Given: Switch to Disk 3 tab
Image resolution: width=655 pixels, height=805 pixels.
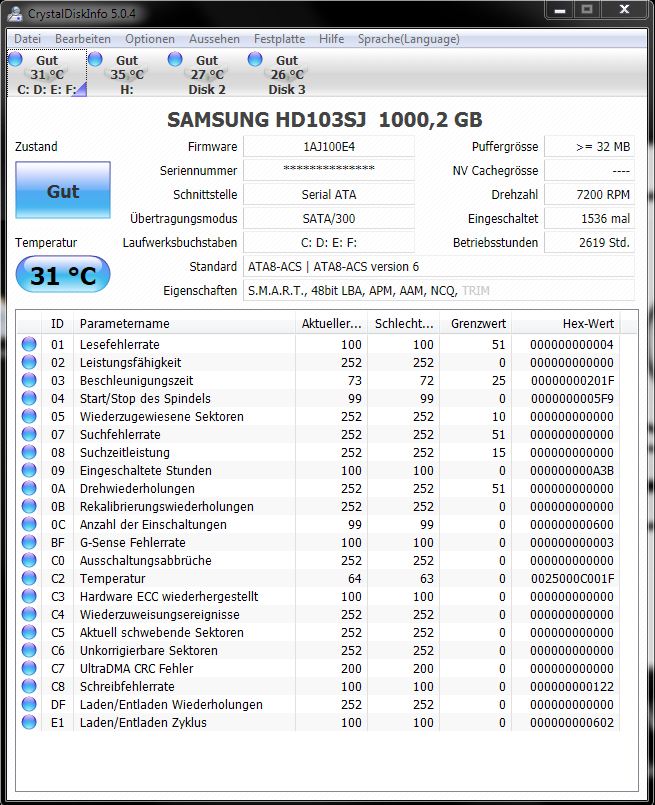Looking at the screenshot, I should click(286, 74).
